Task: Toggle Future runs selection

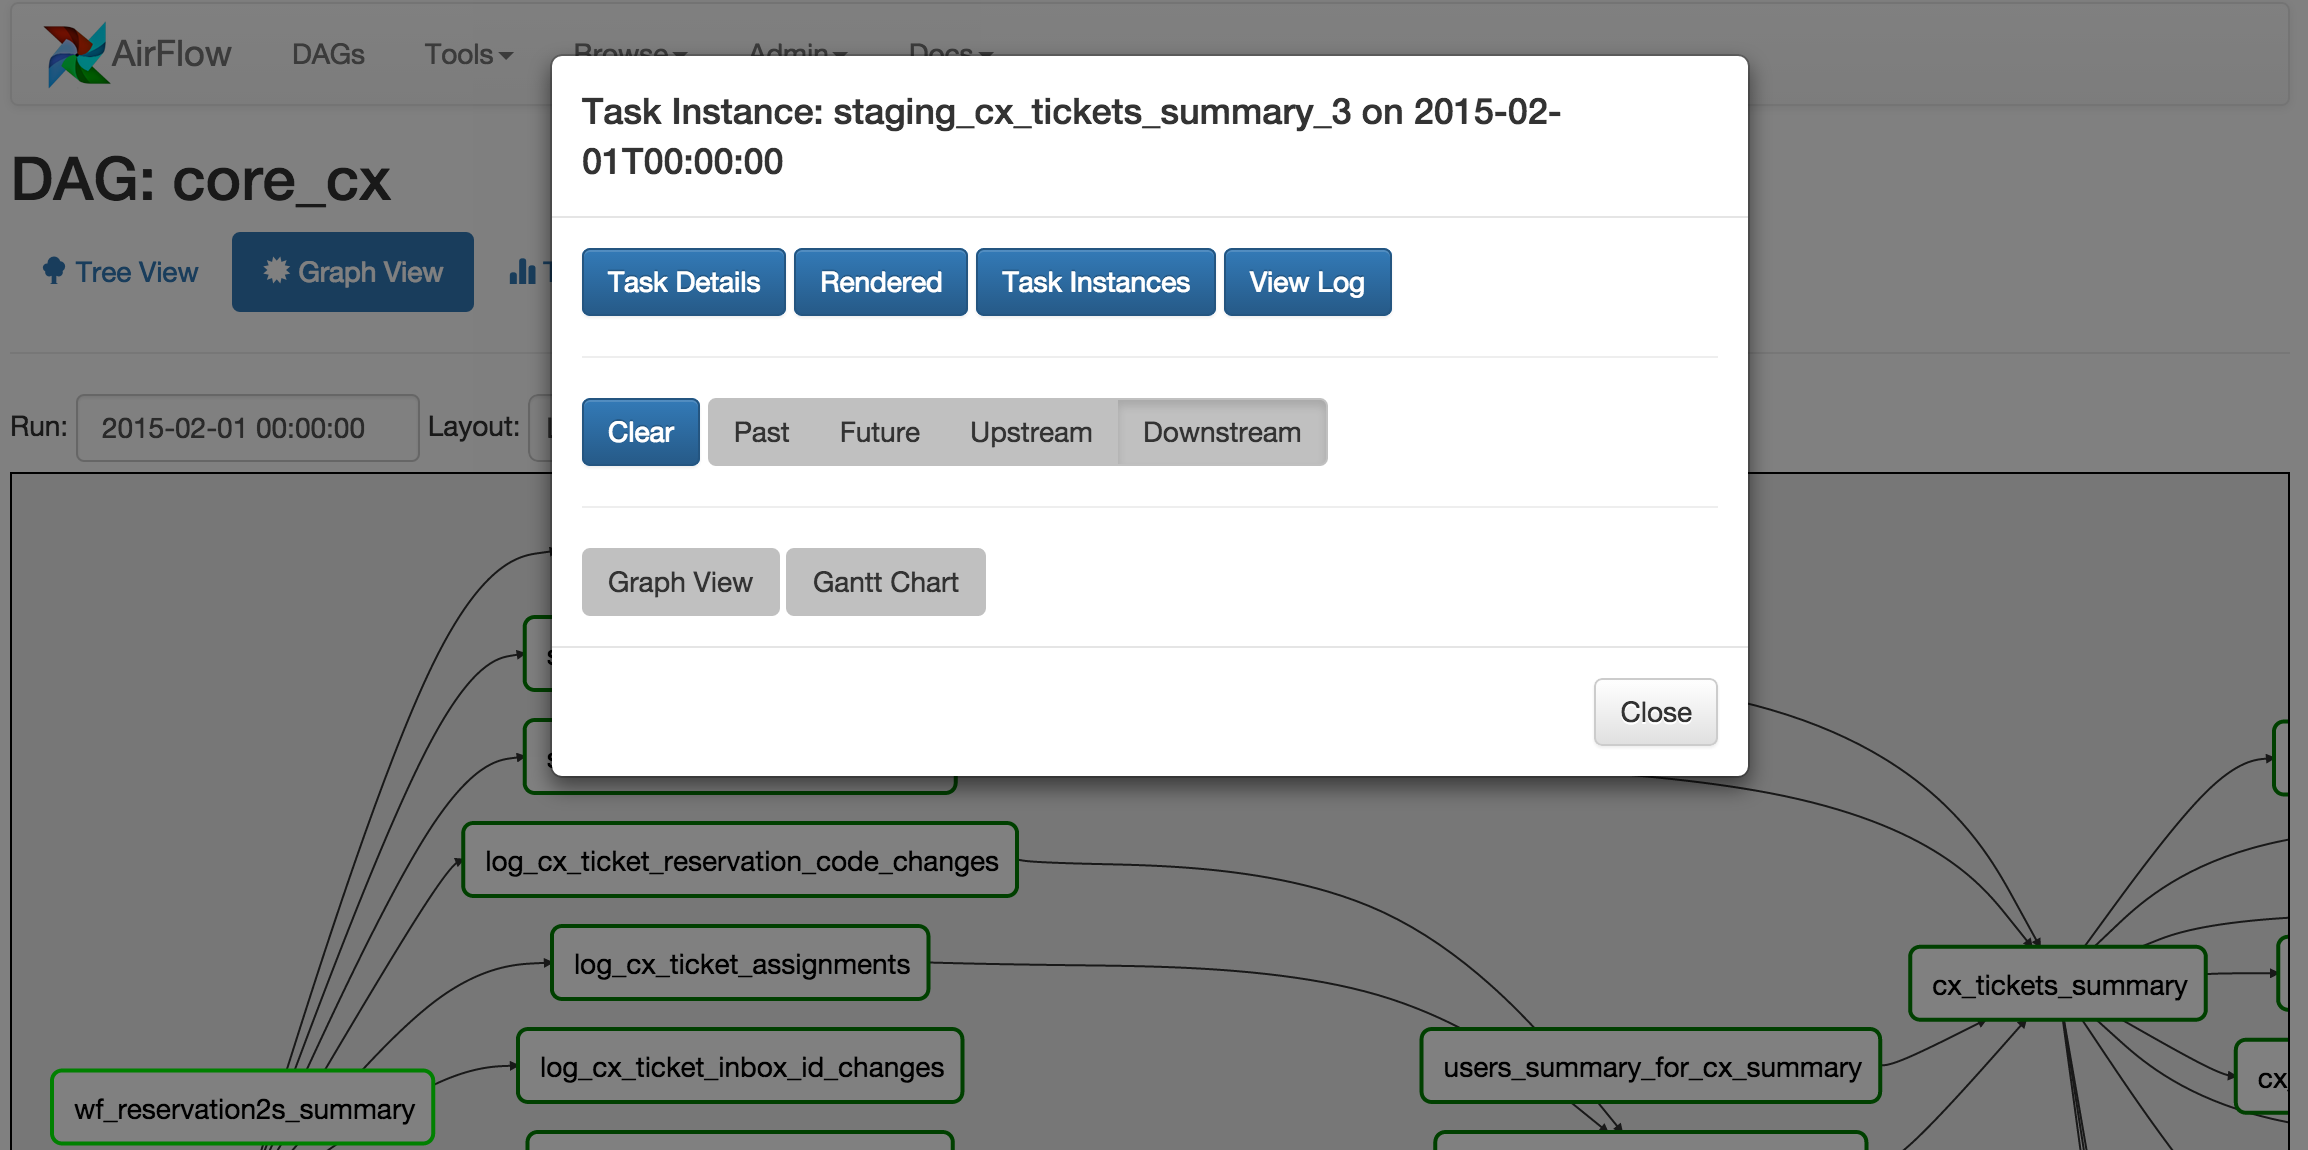Action: coord(879,431)
